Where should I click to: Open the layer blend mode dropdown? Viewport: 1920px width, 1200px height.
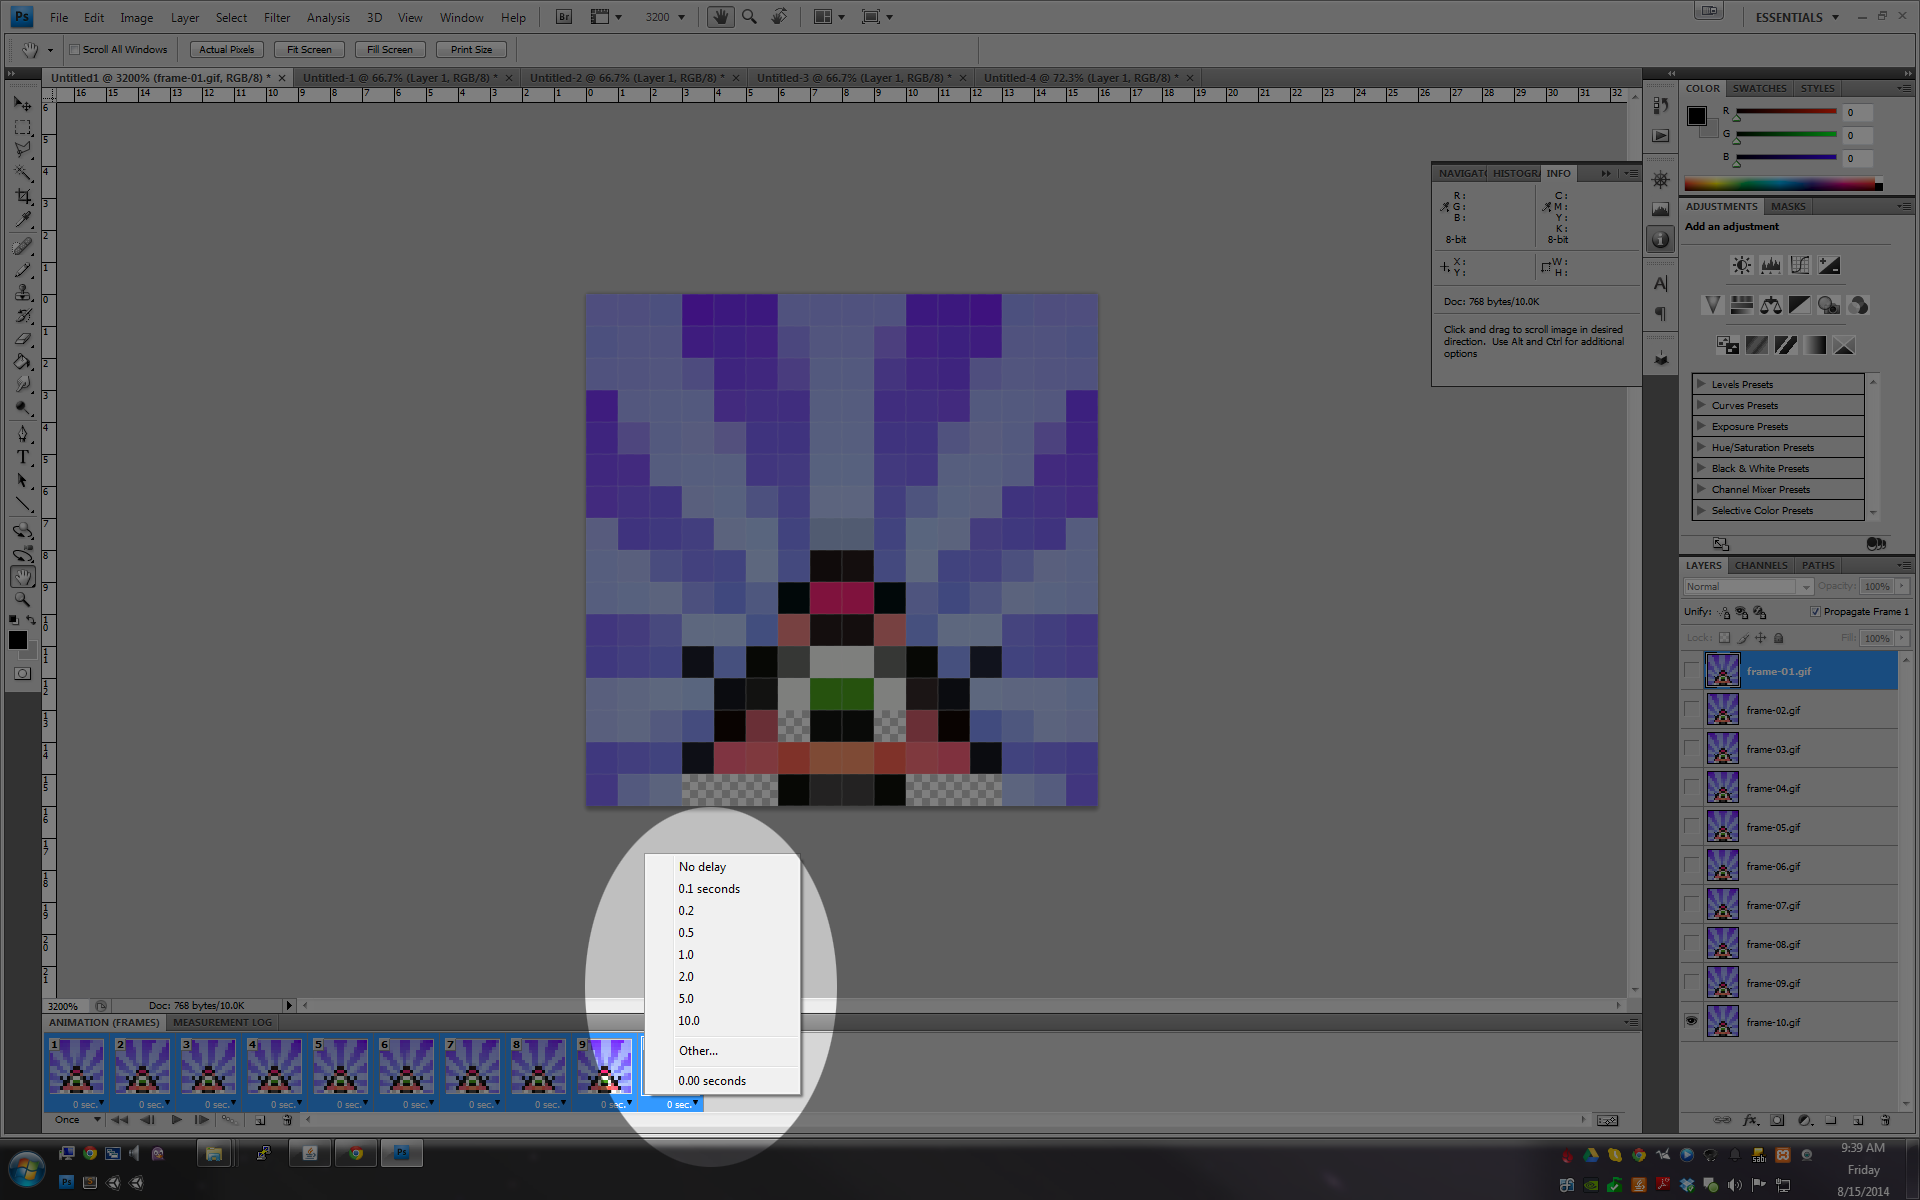(1748, 587)
